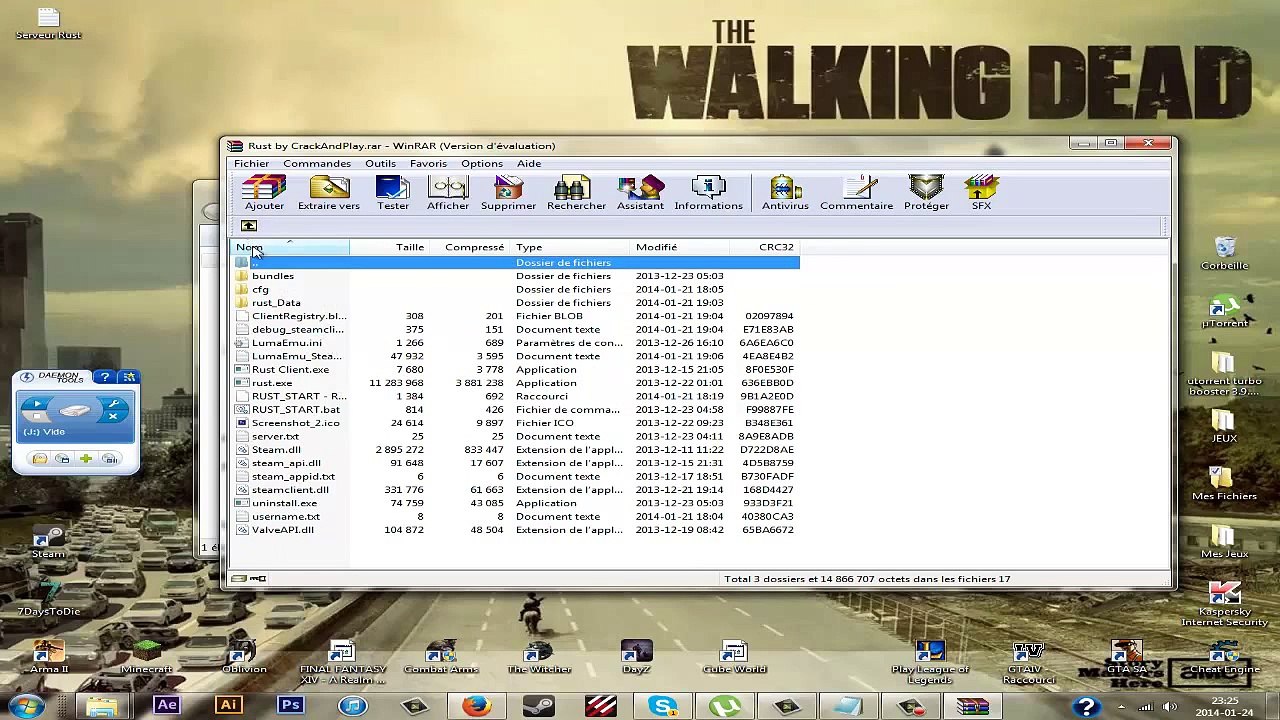
Task: Open the Cube World desktop shortcut
Action: click(x=734, y=656)
